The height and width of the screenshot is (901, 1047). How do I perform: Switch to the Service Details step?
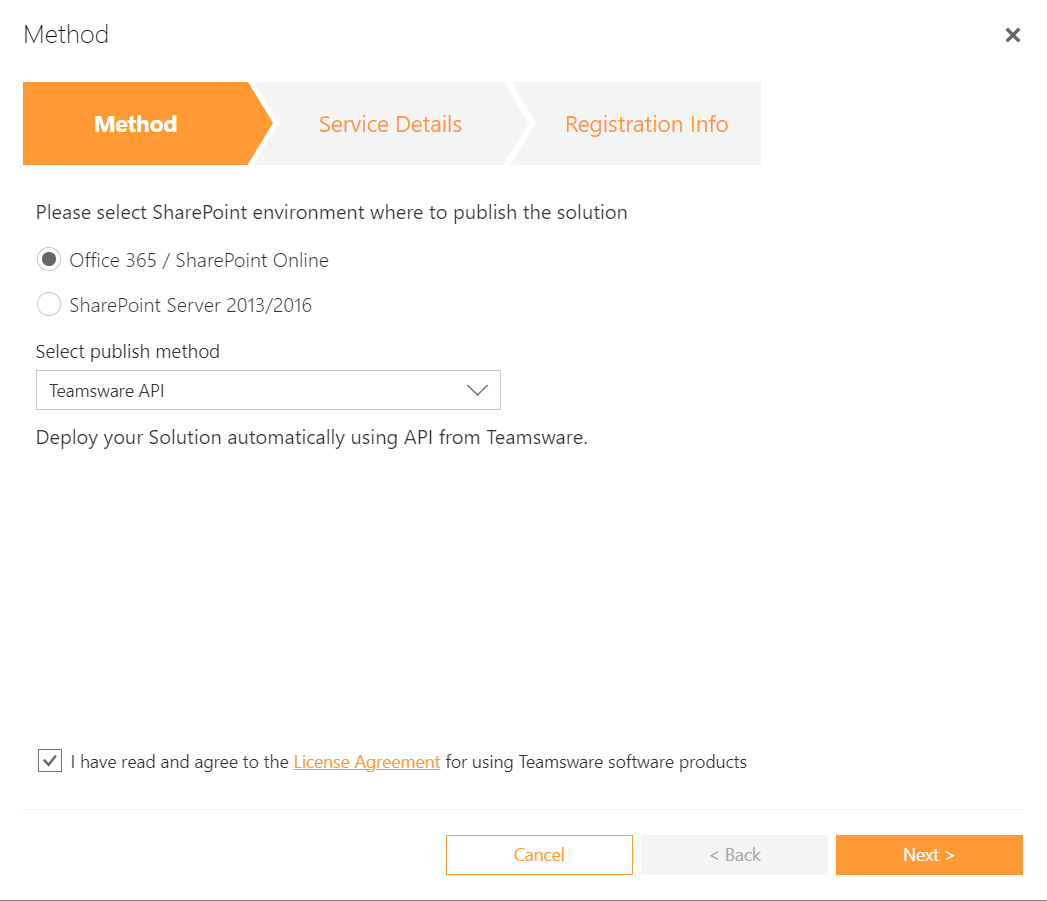click(390, 124)
